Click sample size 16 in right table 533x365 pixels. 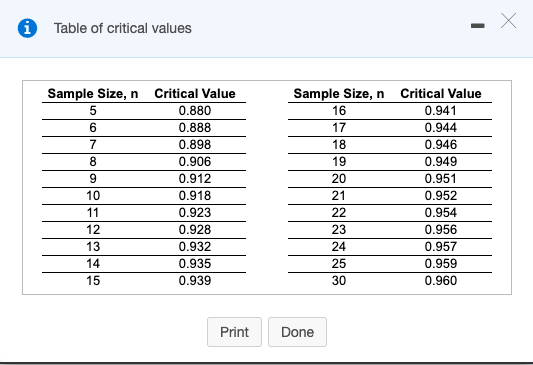pyautogui.click(x=339, y=111)
